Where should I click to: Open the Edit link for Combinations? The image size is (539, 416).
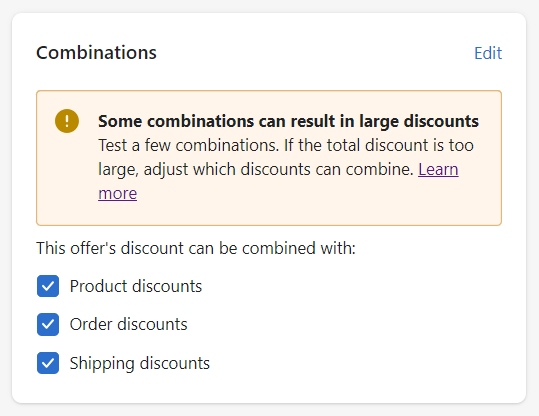(x=488, y=53)
